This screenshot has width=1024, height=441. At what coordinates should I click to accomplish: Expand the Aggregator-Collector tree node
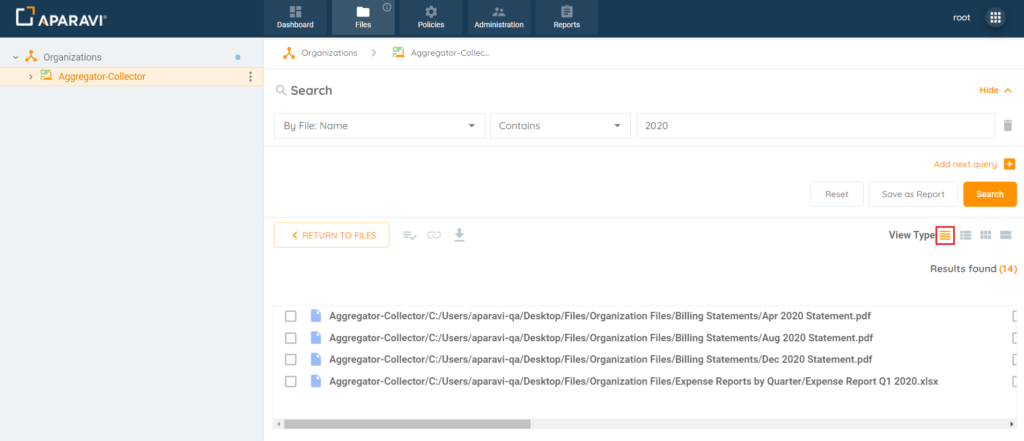(x=31, y=77)
